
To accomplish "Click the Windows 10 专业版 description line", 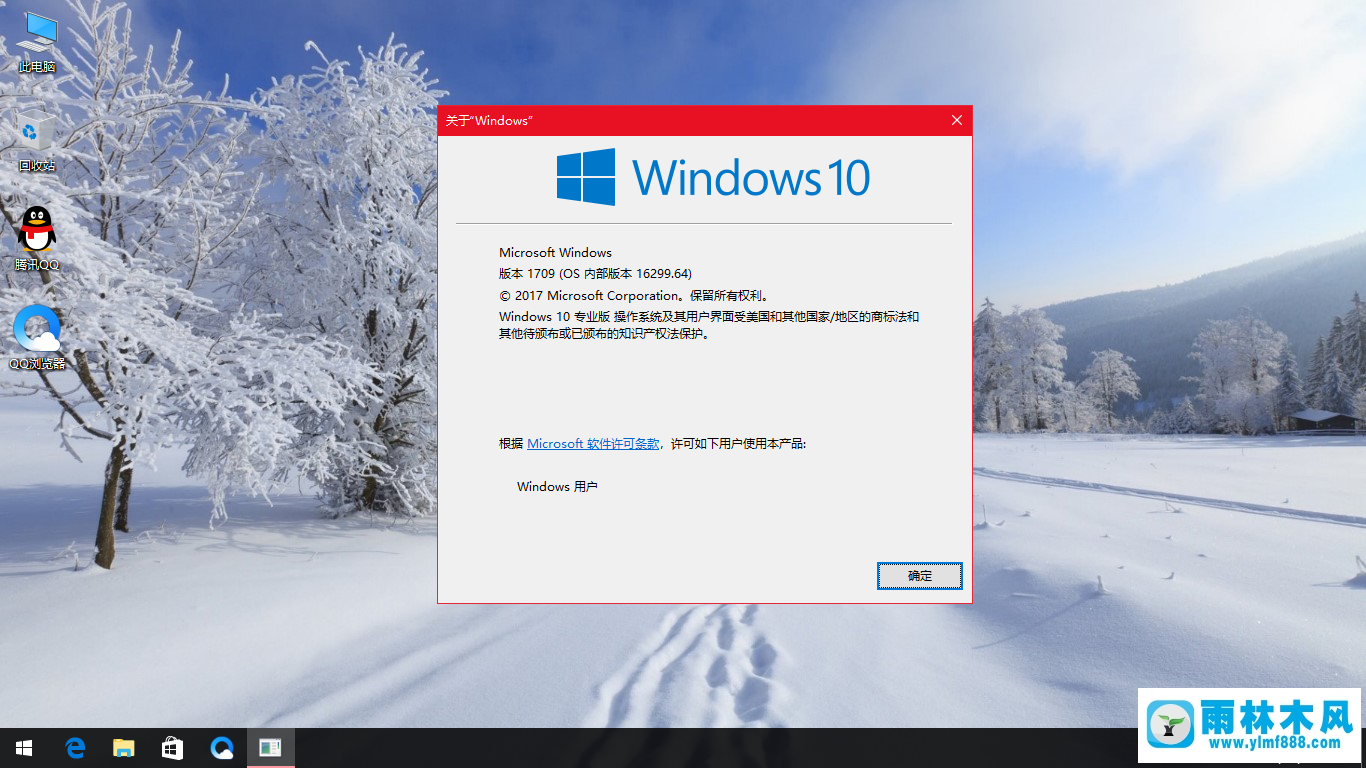I will [709, 317].
